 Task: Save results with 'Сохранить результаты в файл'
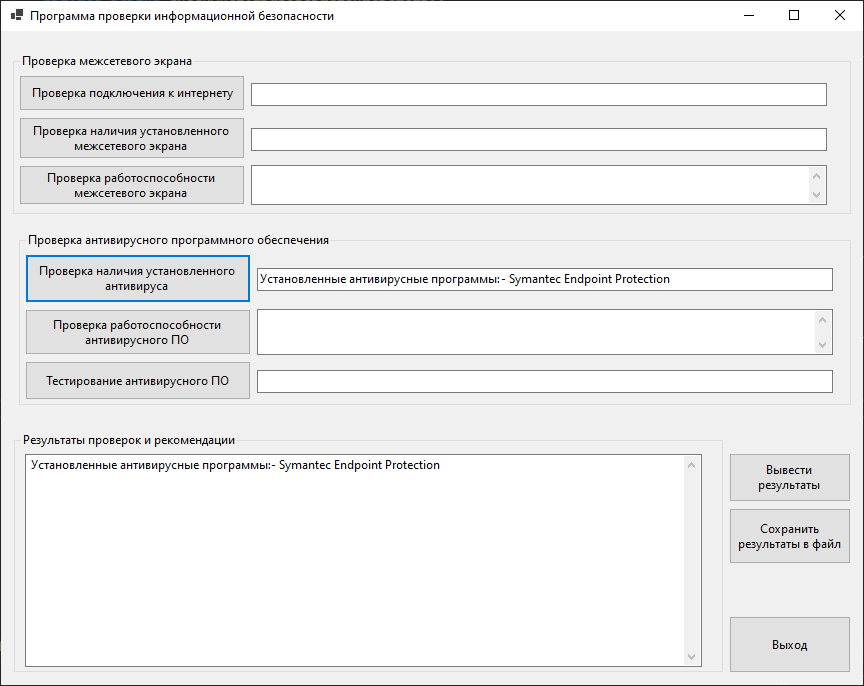pyautogui.click(x=790, y=536)
